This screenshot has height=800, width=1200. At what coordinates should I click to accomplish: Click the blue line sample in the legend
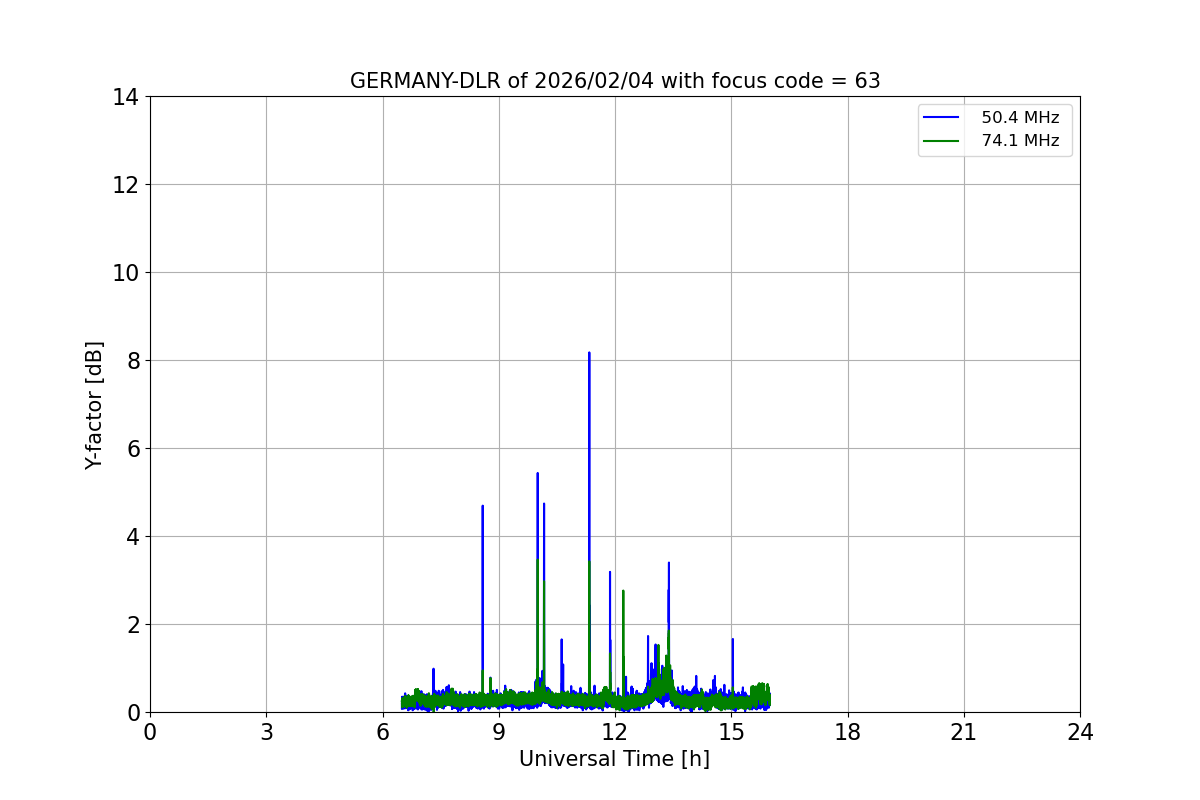[x=942, y=118]
